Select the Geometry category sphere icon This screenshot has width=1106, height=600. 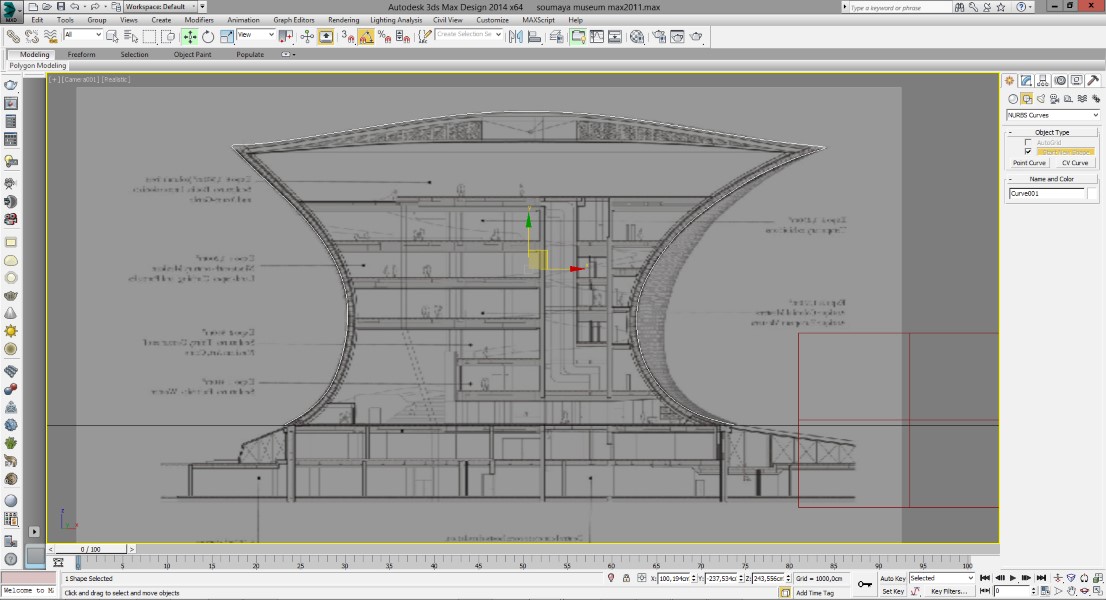(1013, 99)
